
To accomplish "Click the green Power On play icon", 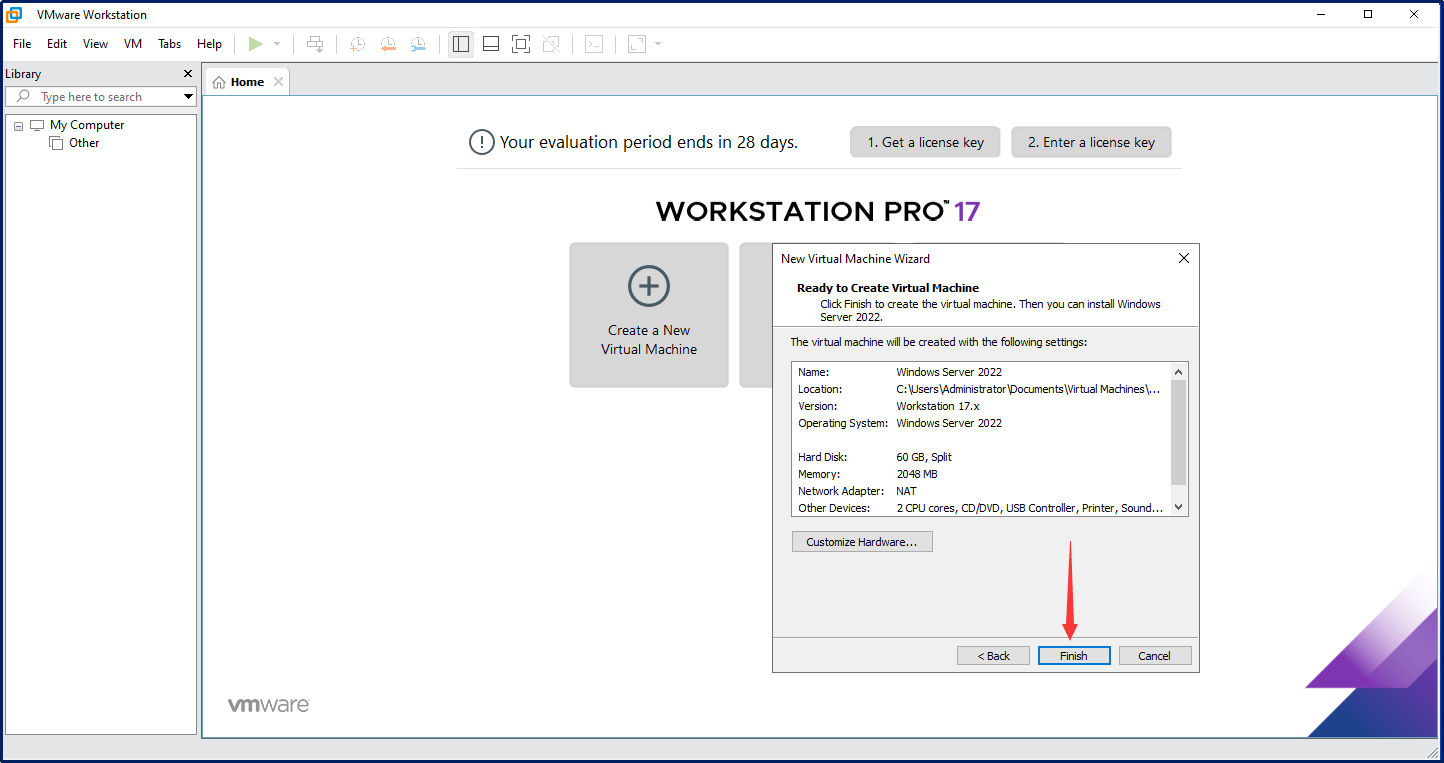I will coord(256,44).
